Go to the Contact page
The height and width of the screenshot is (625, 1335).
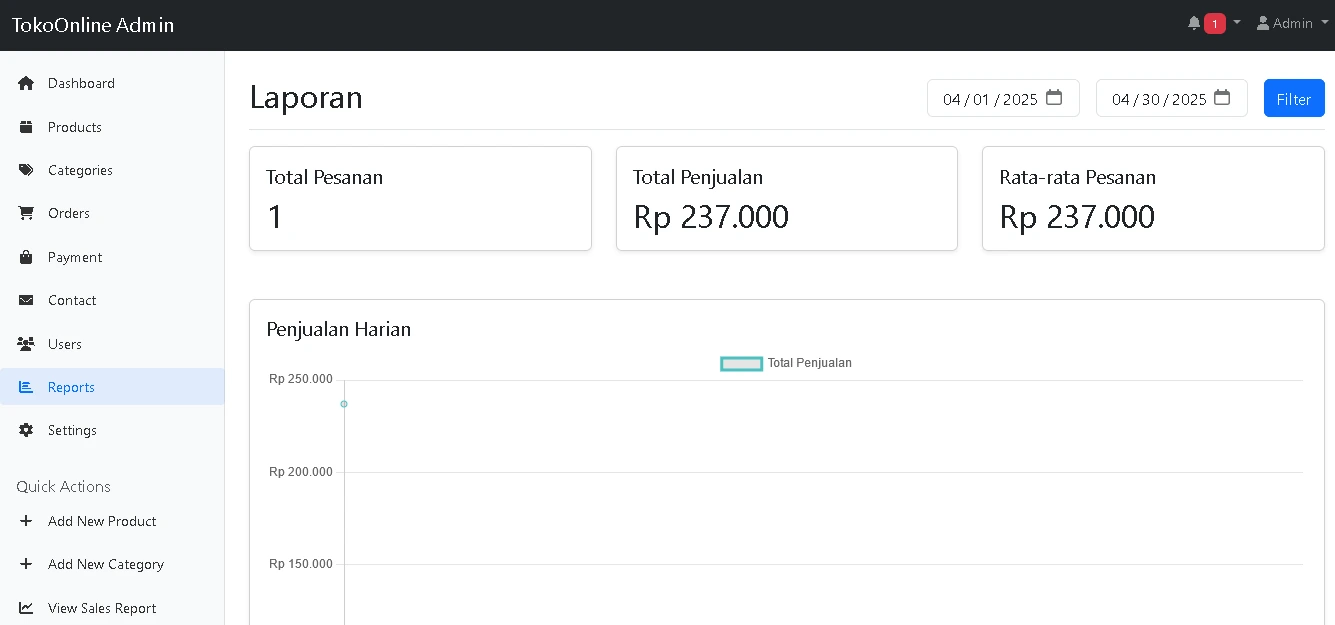point(112,300)
